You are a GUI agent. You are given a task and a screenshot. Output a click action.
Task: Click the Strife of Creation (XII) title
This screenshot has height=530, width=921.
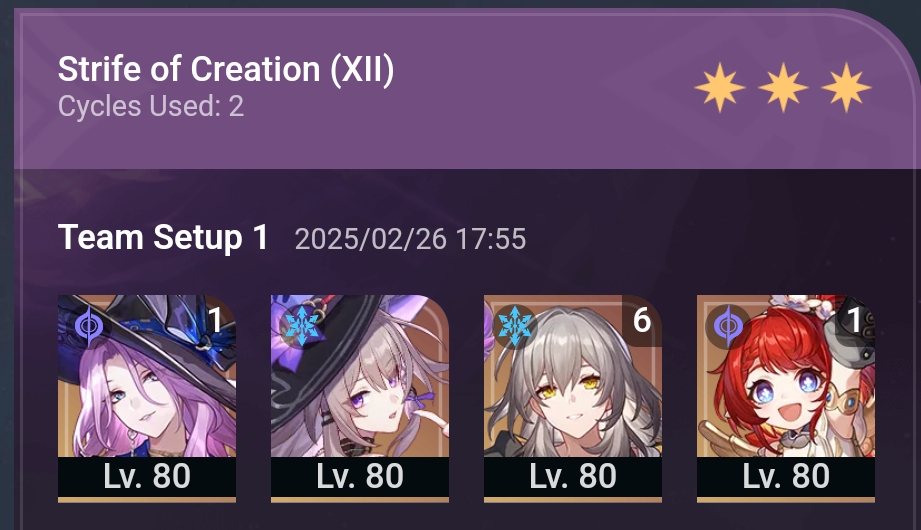[x=226, y=70]
